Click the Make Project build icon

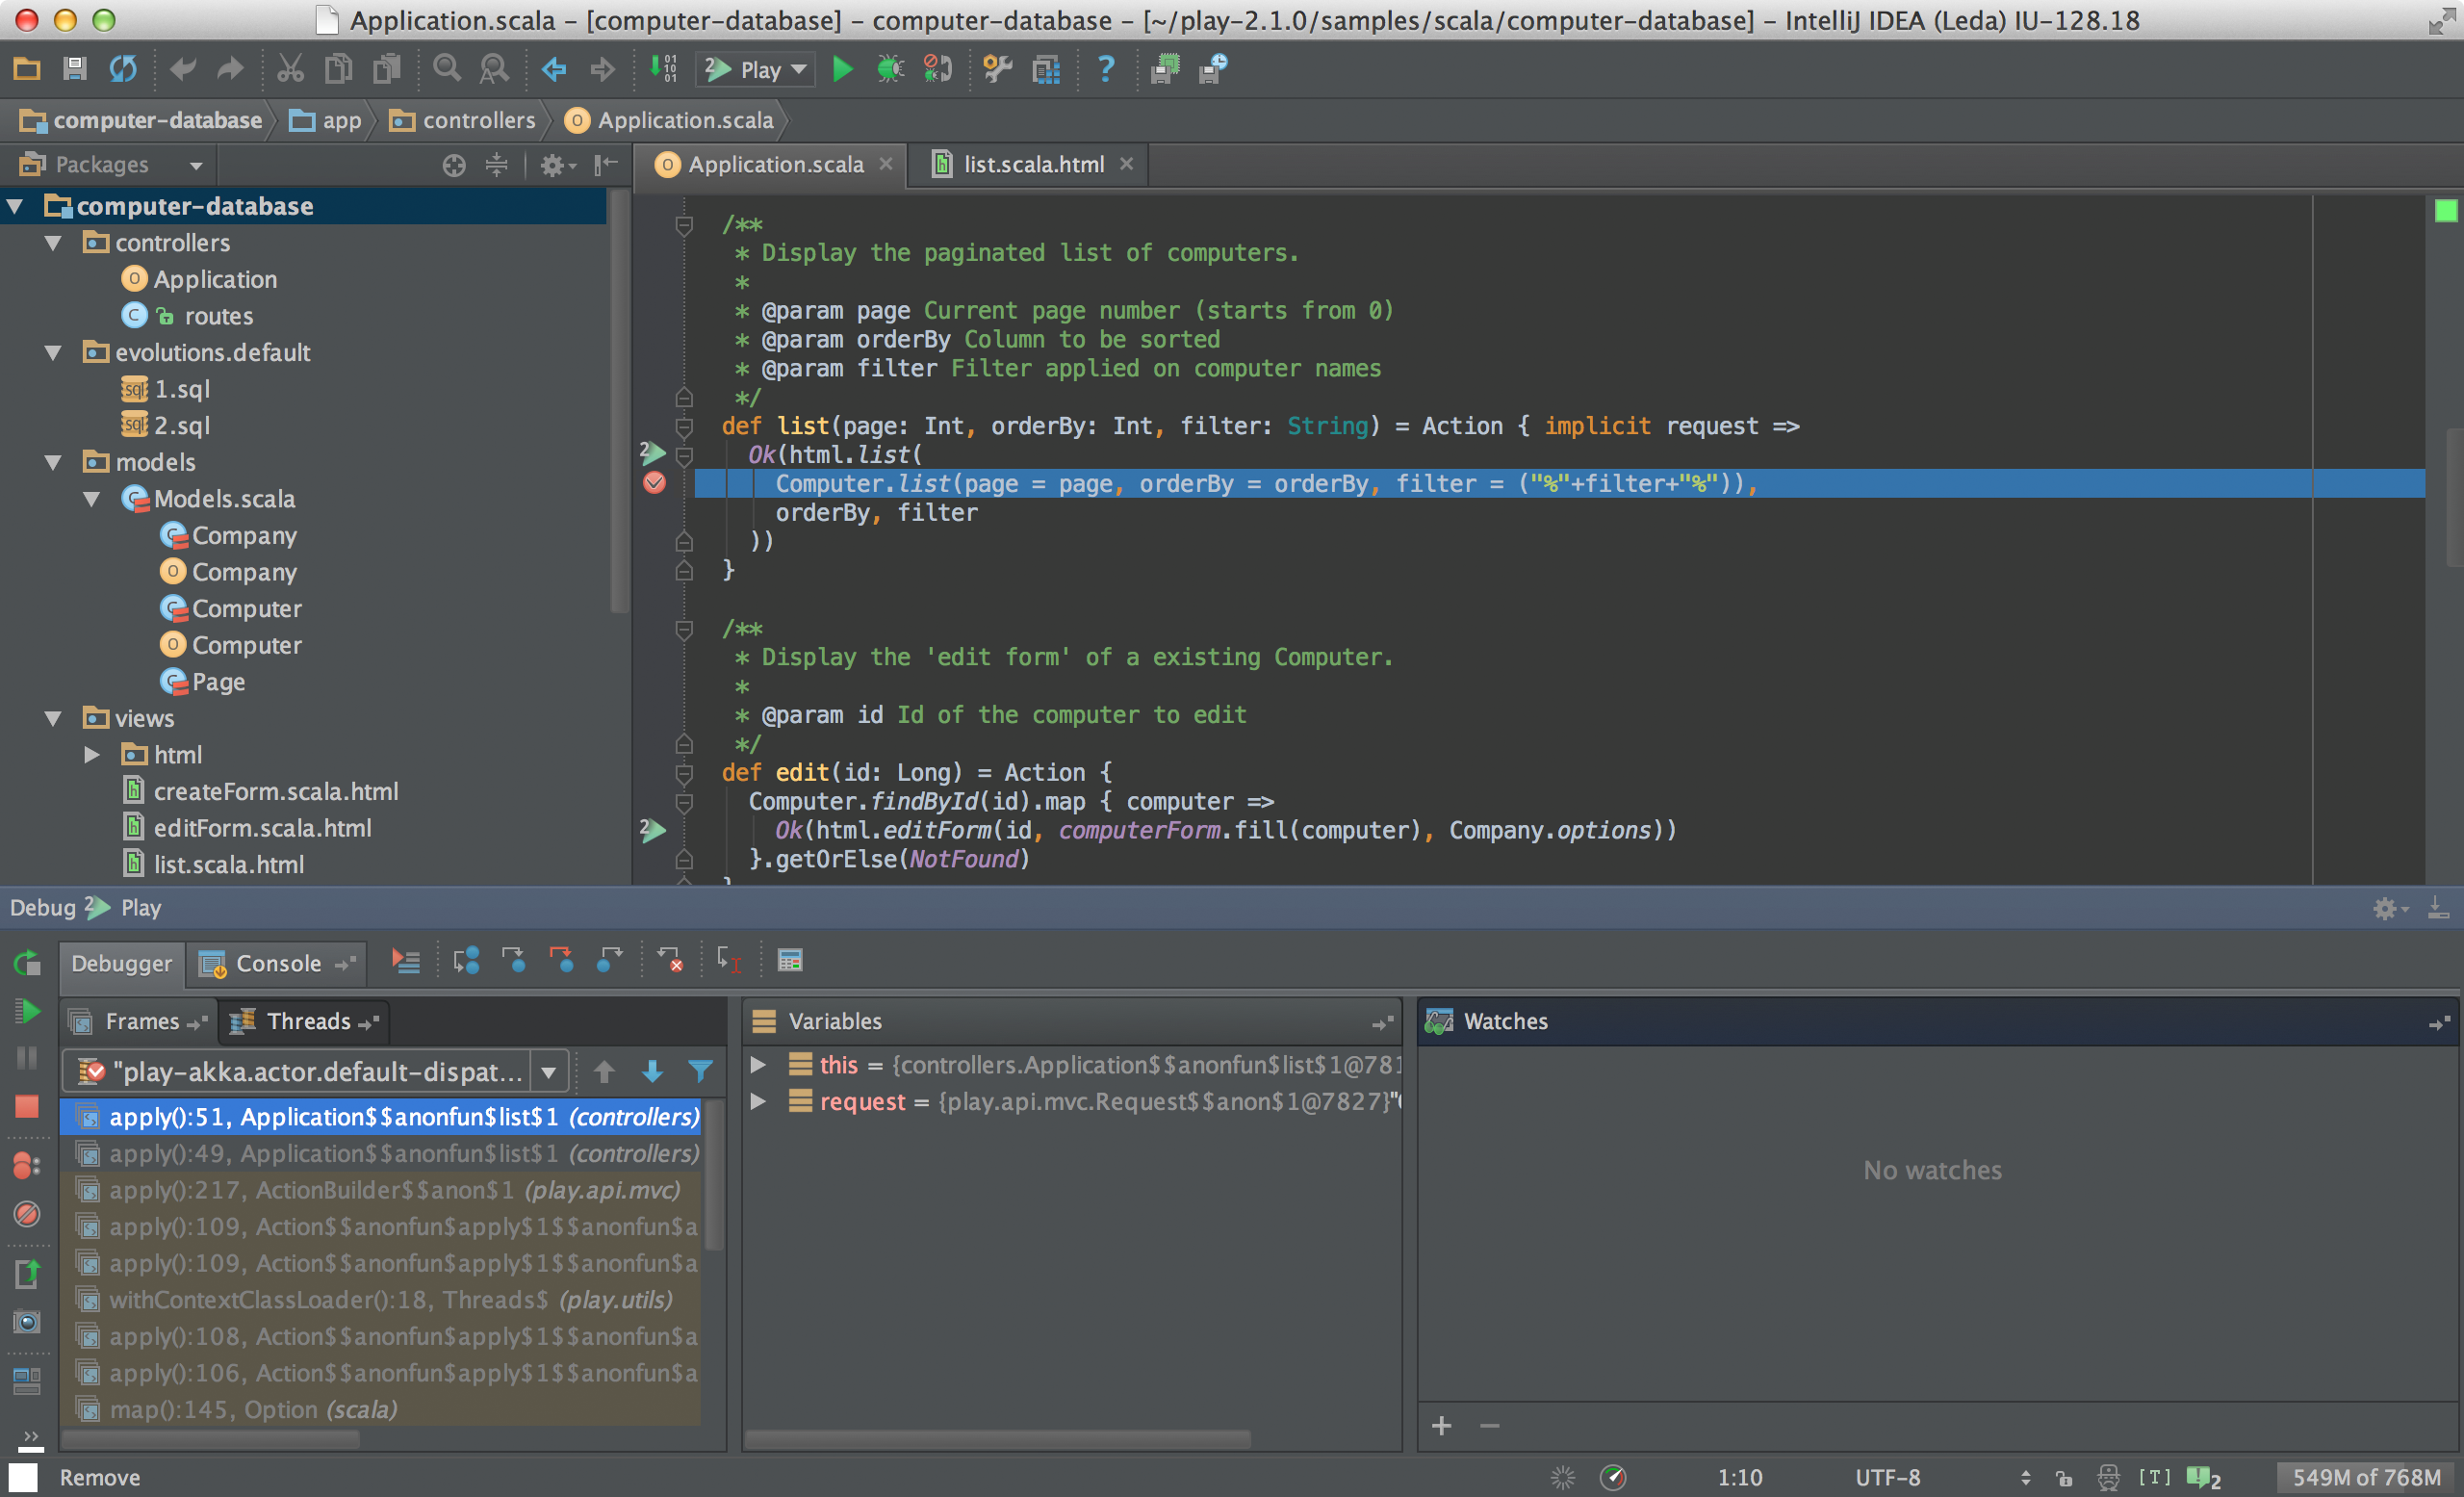[x=663, y=69]
